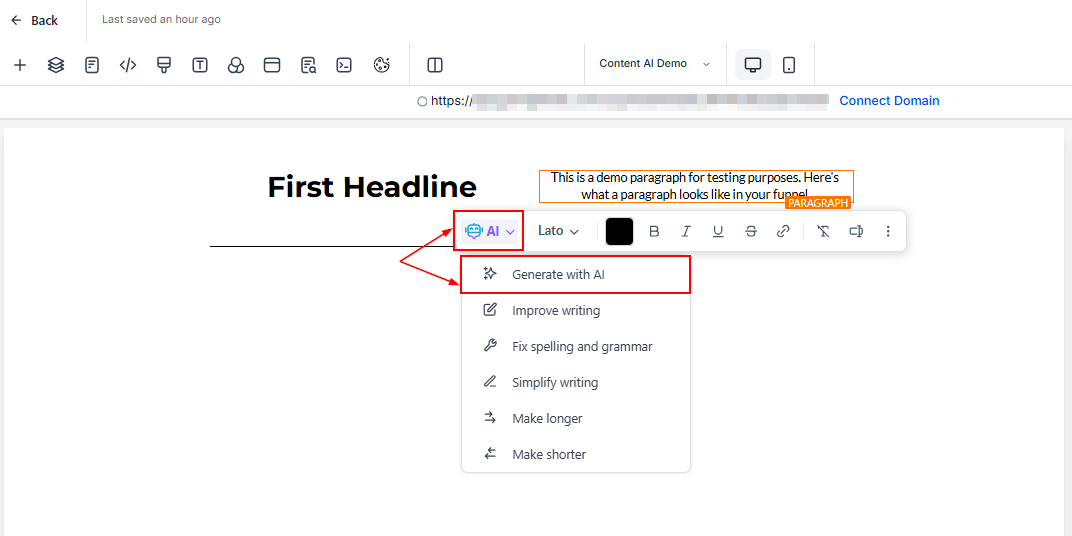This screenshot has height=536, width=1072.
Task: Insert a hyperlink using the link icon
Action: pos(783,231)
